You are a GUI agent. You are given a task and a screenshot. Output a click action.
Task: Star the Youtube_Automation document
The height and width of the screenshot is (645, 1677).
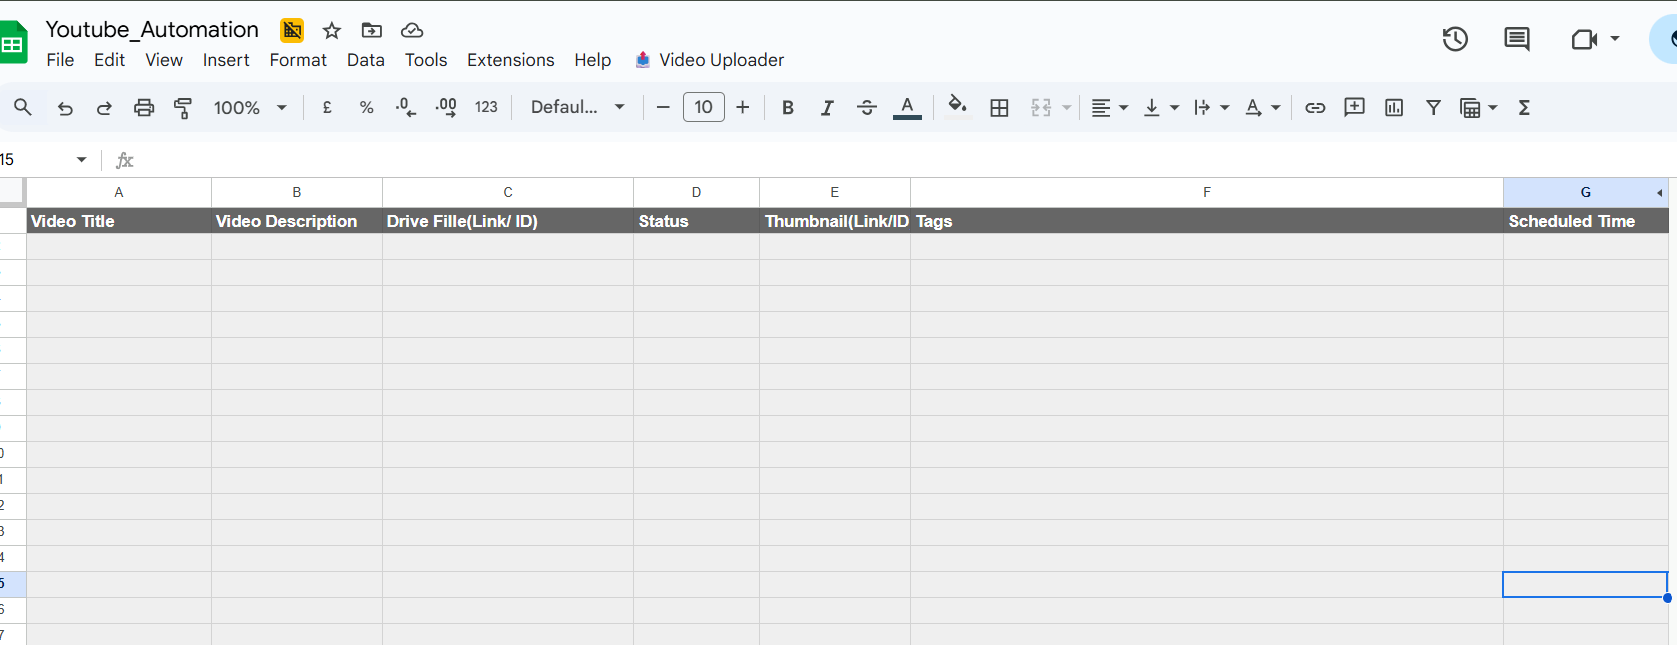pos(332,31)
